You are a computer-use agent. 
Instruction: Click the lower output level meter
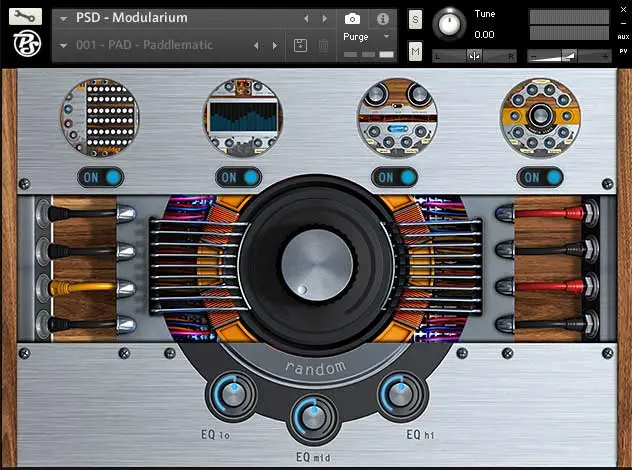(x=569, y=33)
